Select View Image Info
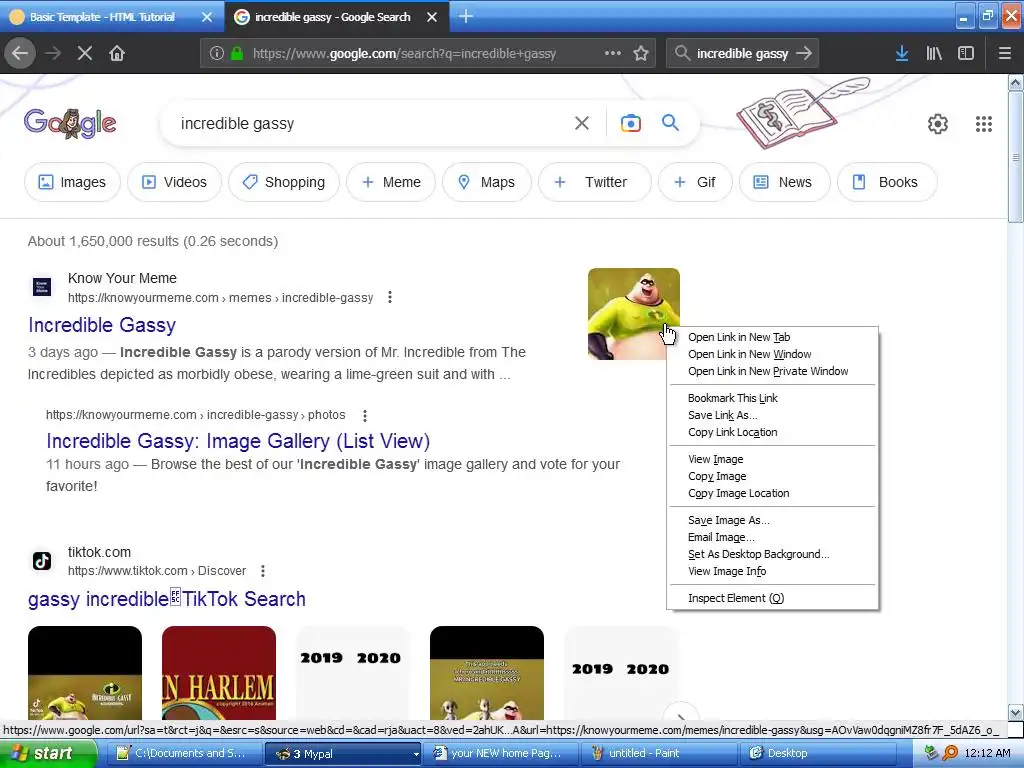This screenshot has height=768, width=1024. tap(772, 571)
